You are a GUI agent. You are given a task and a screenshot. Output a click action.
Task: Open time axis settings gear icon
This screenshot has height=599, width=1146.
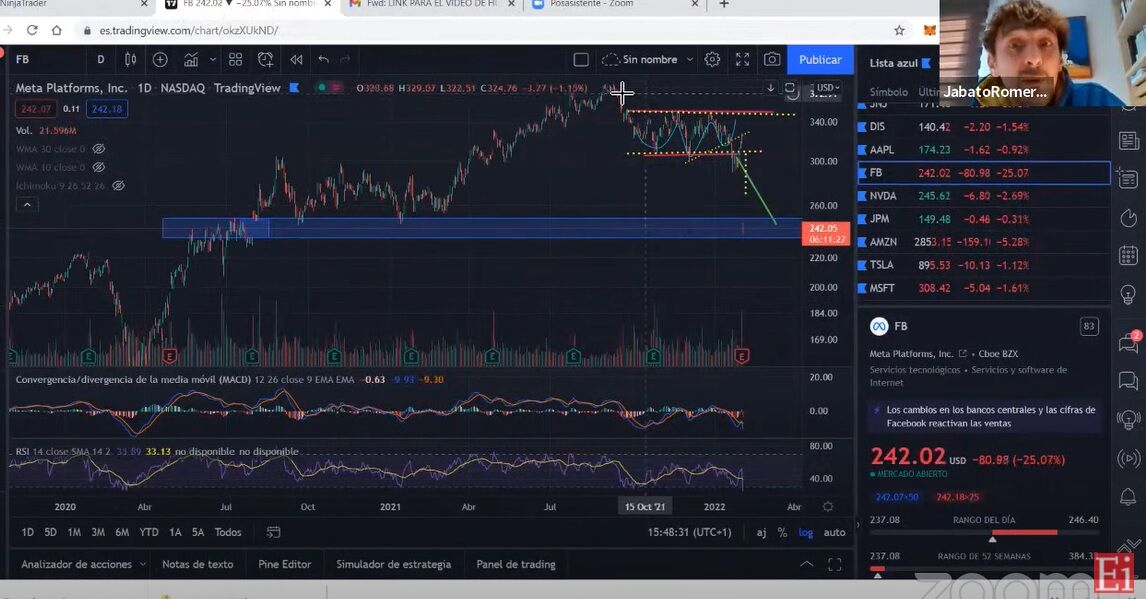click(x=828, y=506)
